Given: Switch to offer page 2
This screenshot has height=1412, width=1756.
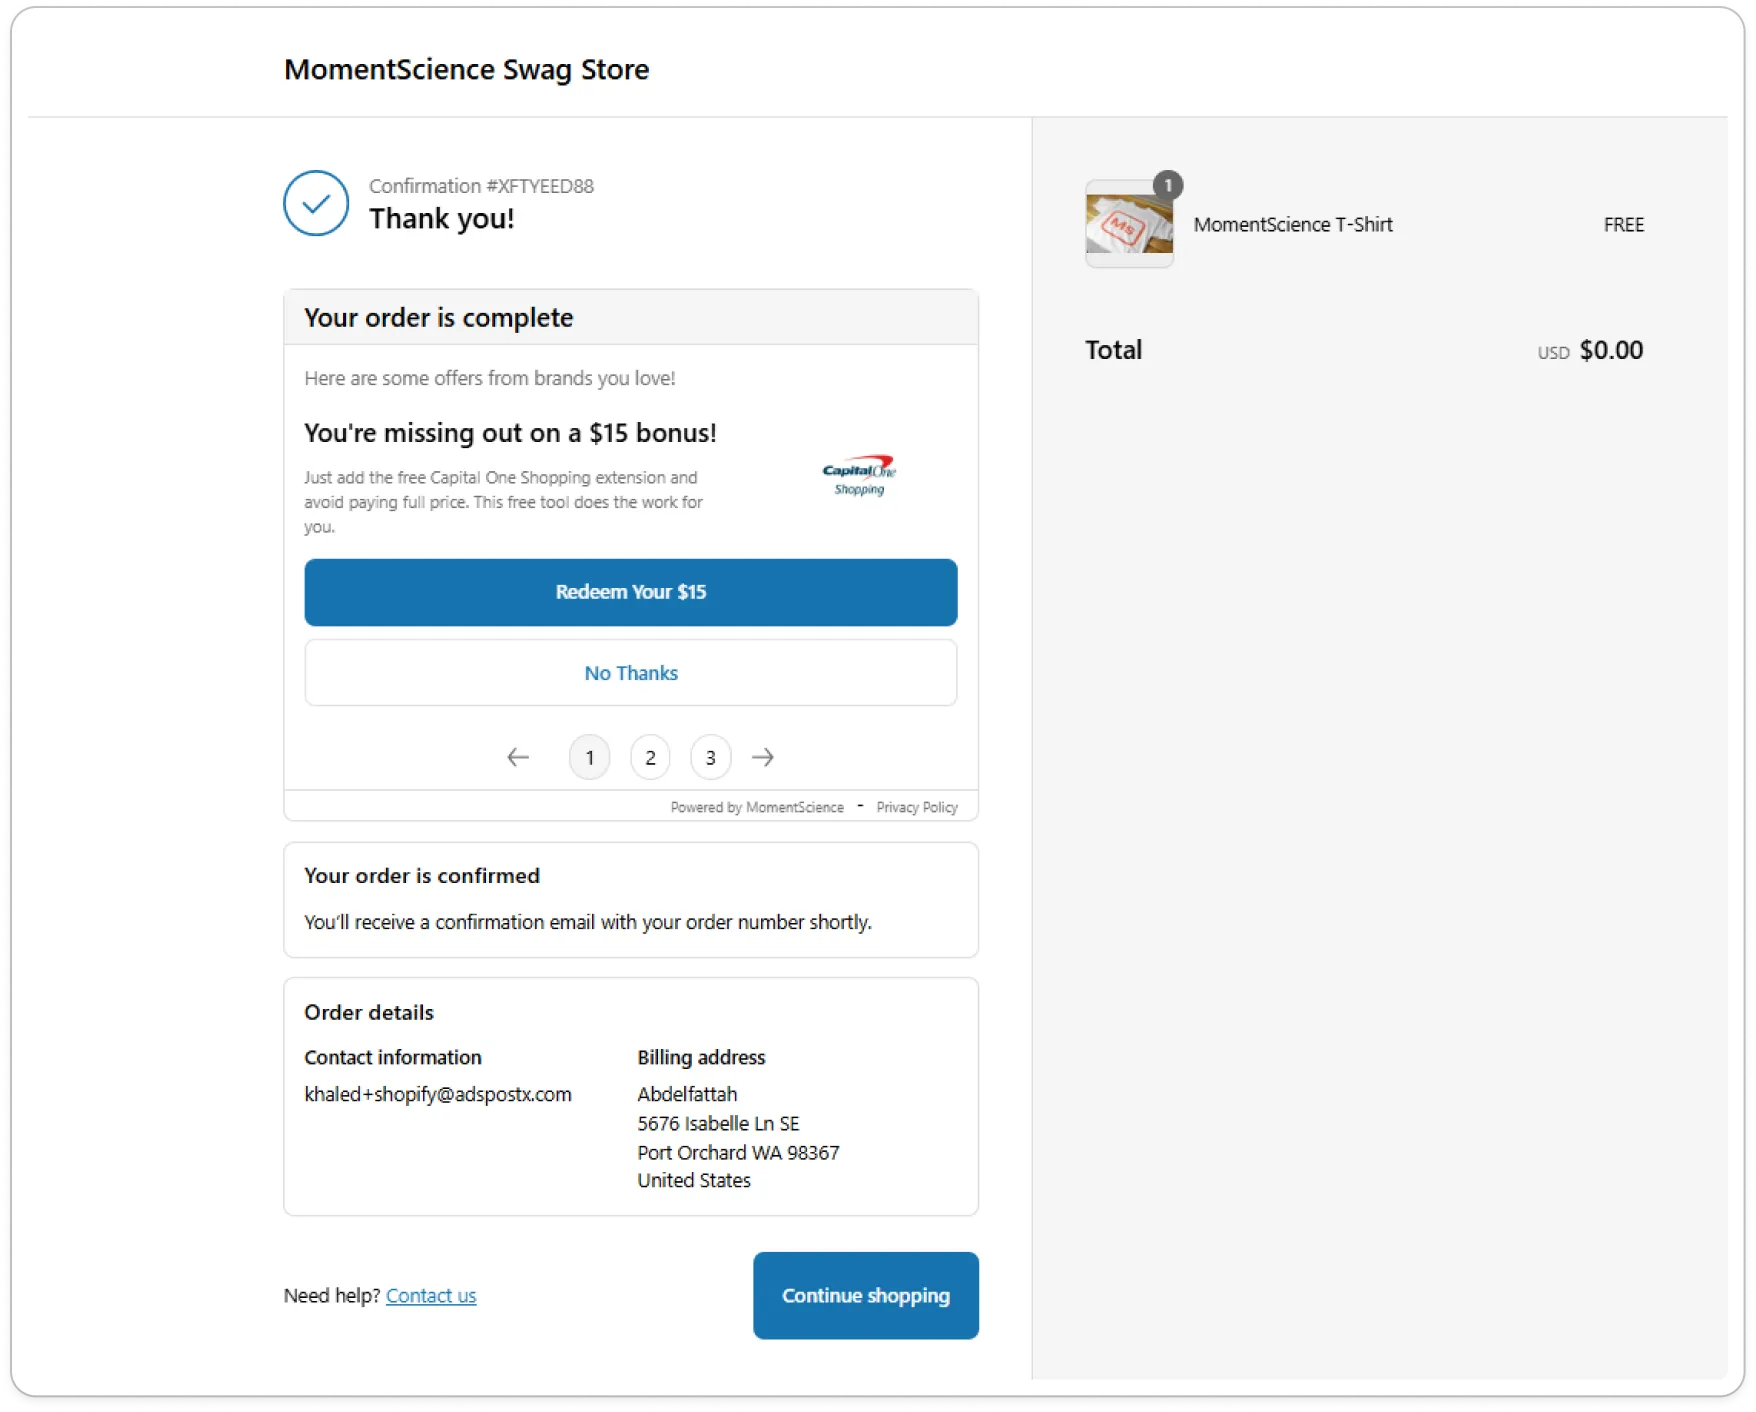Looking at the screenshot, I should (x=651, y=758).
